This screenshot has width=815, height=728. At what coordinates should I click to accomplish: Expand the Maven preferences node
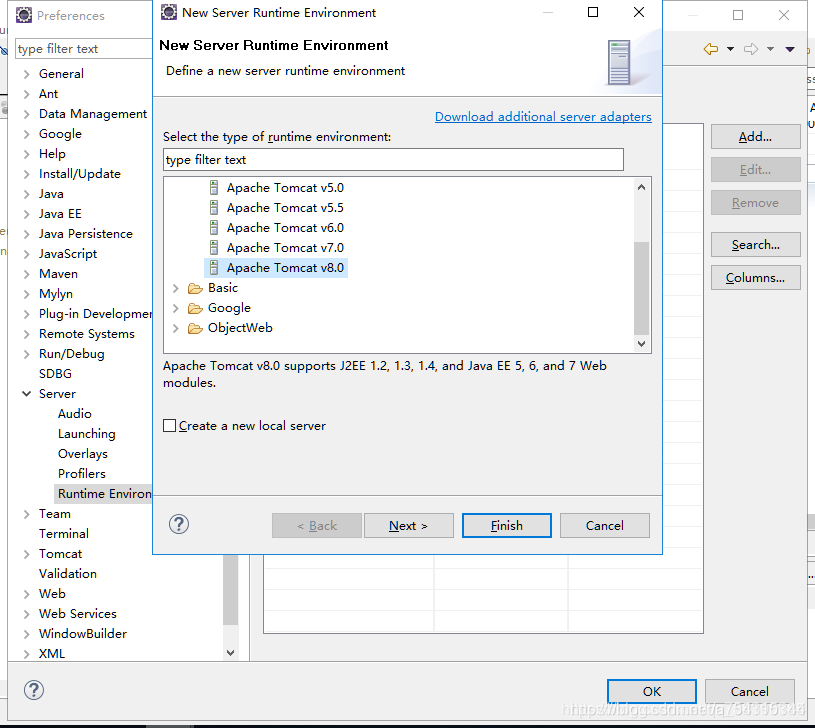pyautogui.click(x=27, y=274)
